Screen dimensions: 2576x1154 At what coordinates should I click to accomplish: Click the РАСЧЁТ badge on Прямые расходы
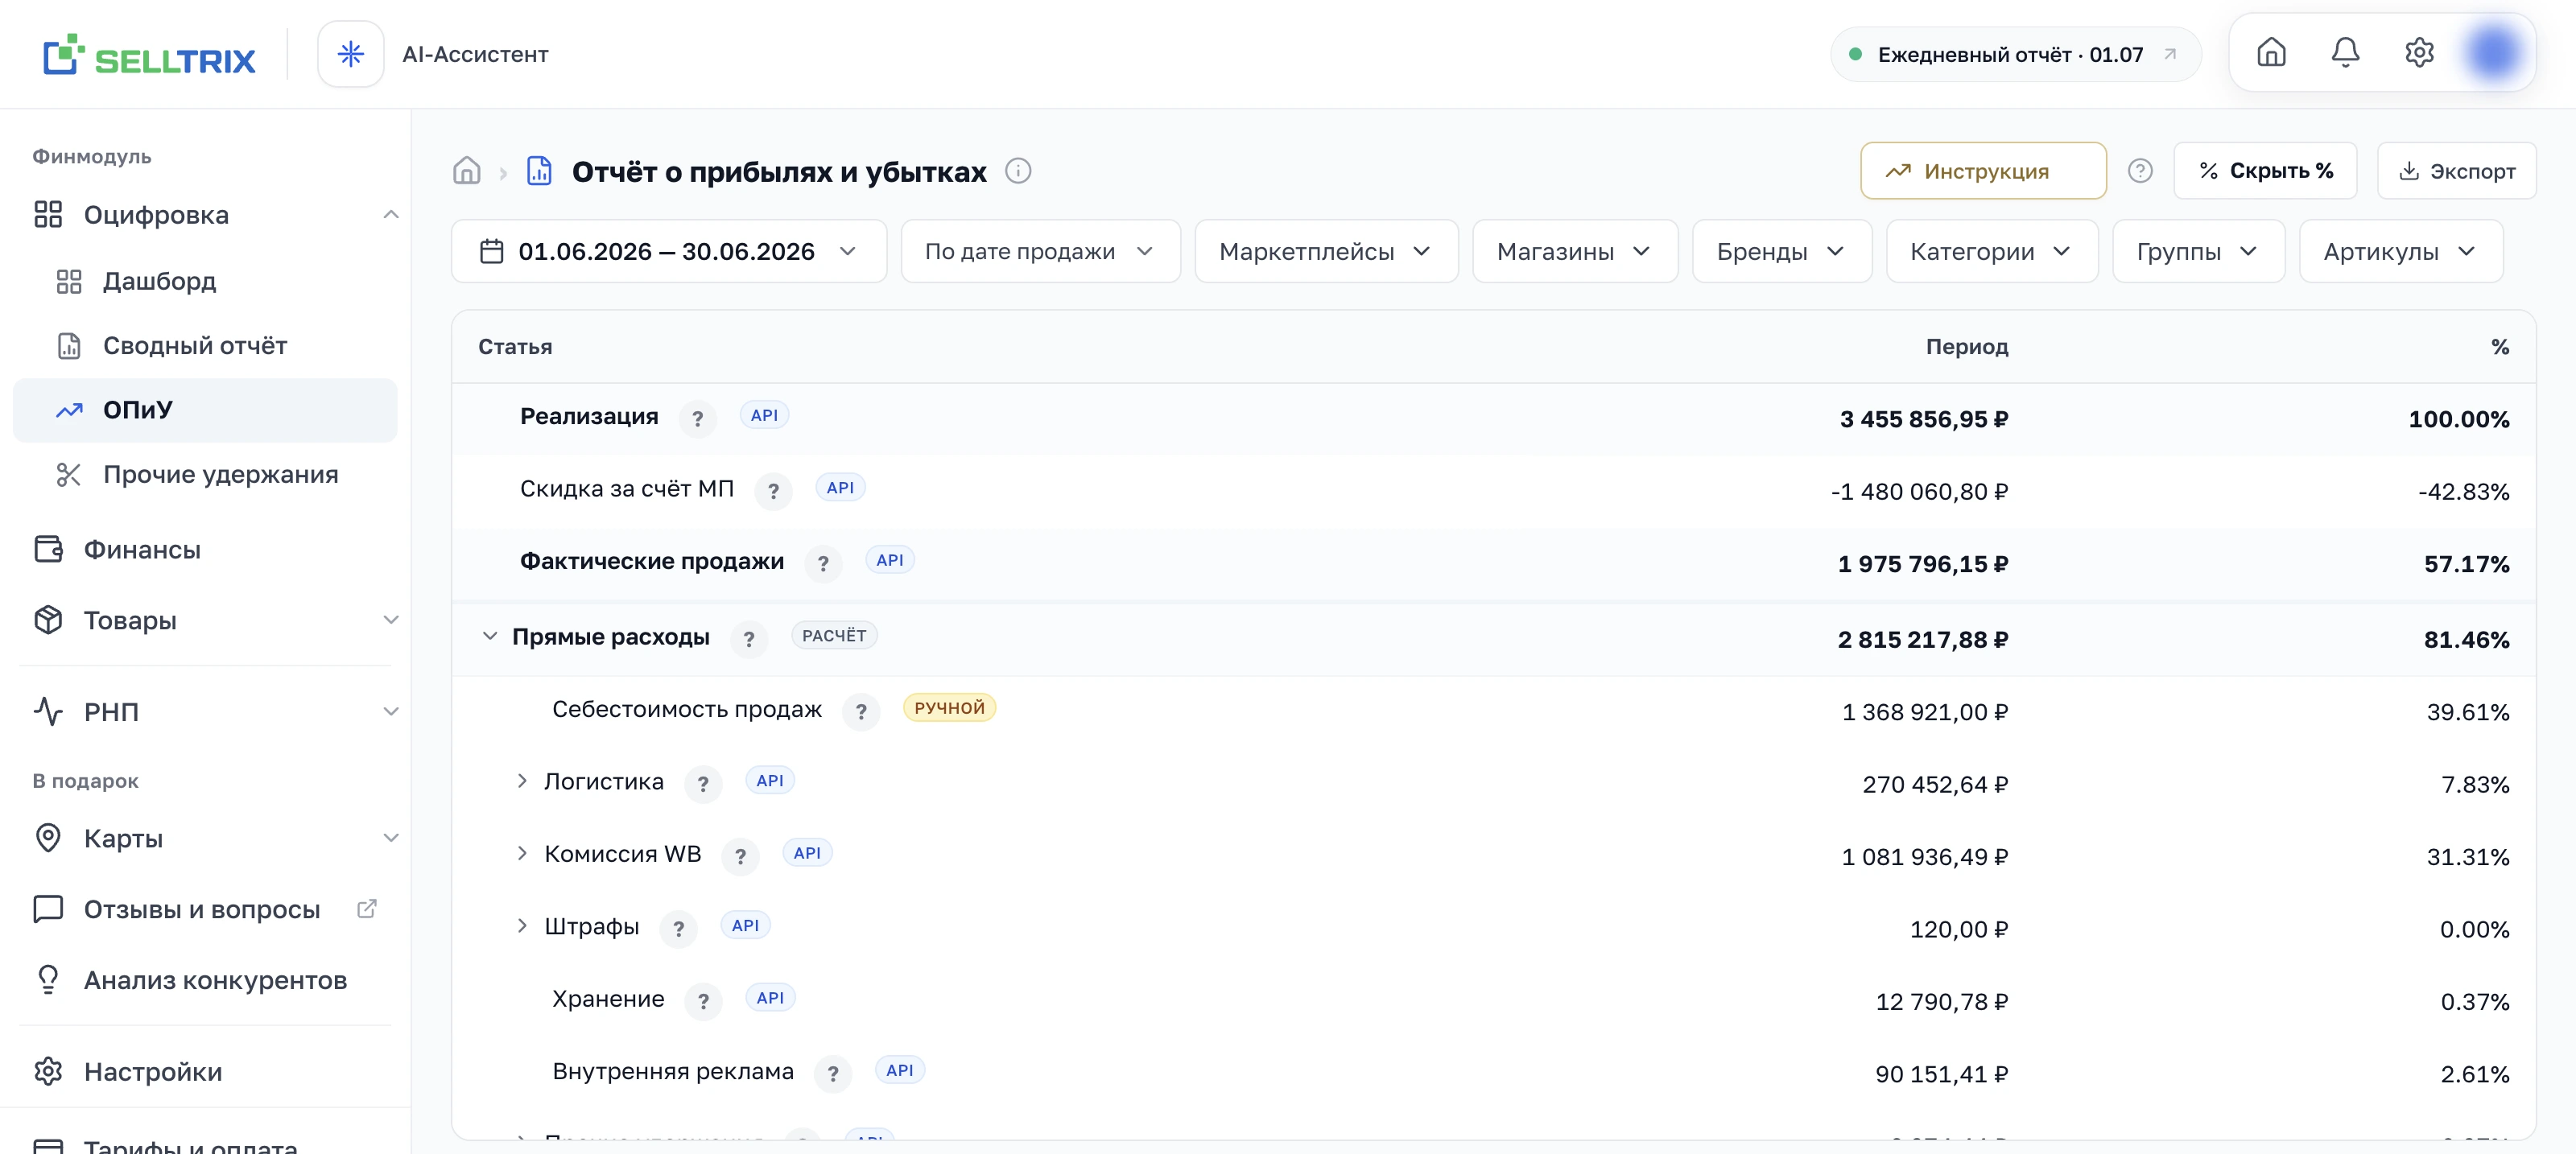point(834,635)
